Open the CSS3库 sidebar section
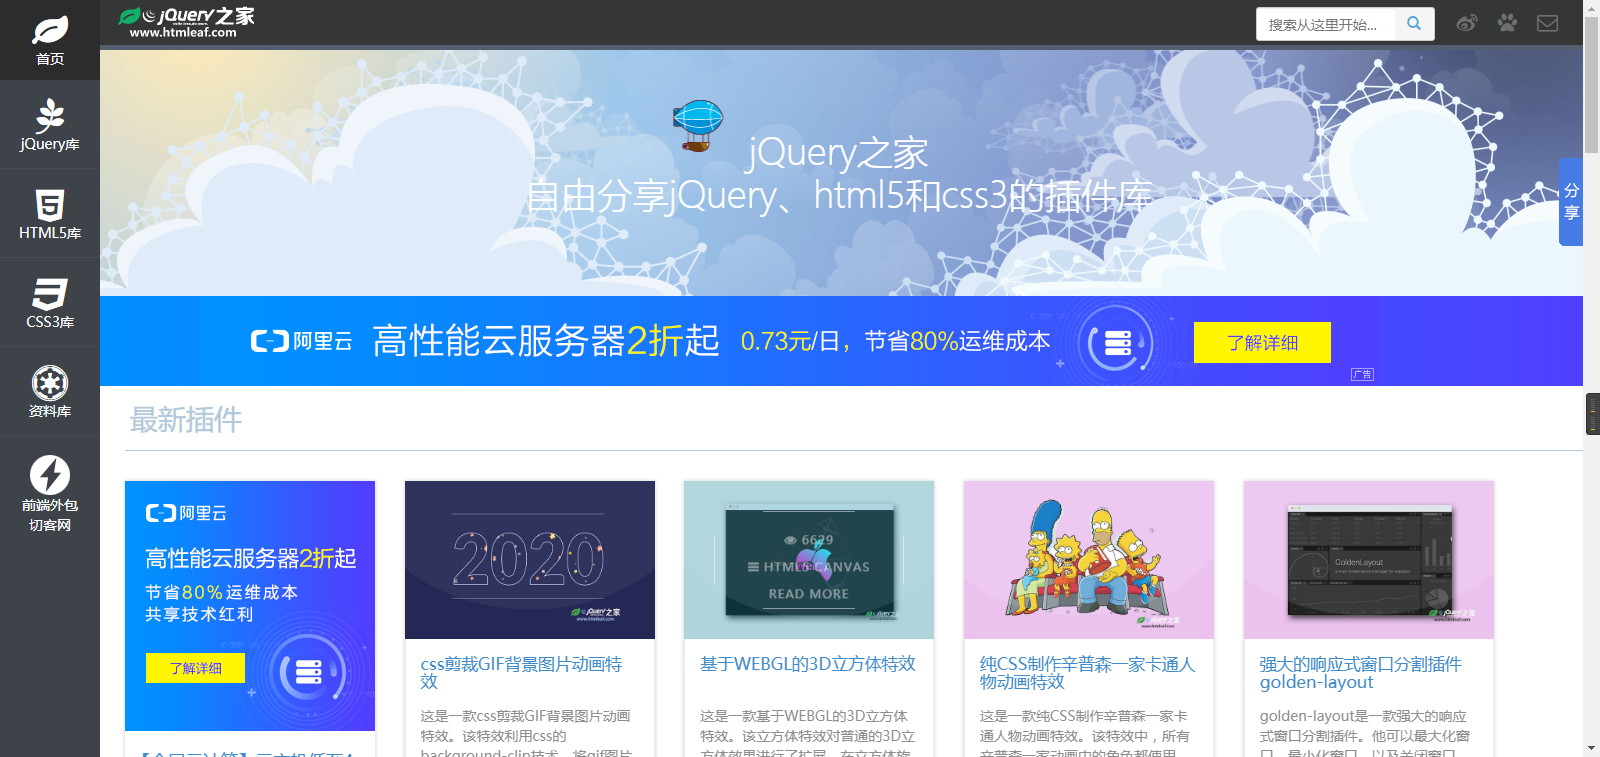The height and width of the screenshot is (757, 1600). 50,303
